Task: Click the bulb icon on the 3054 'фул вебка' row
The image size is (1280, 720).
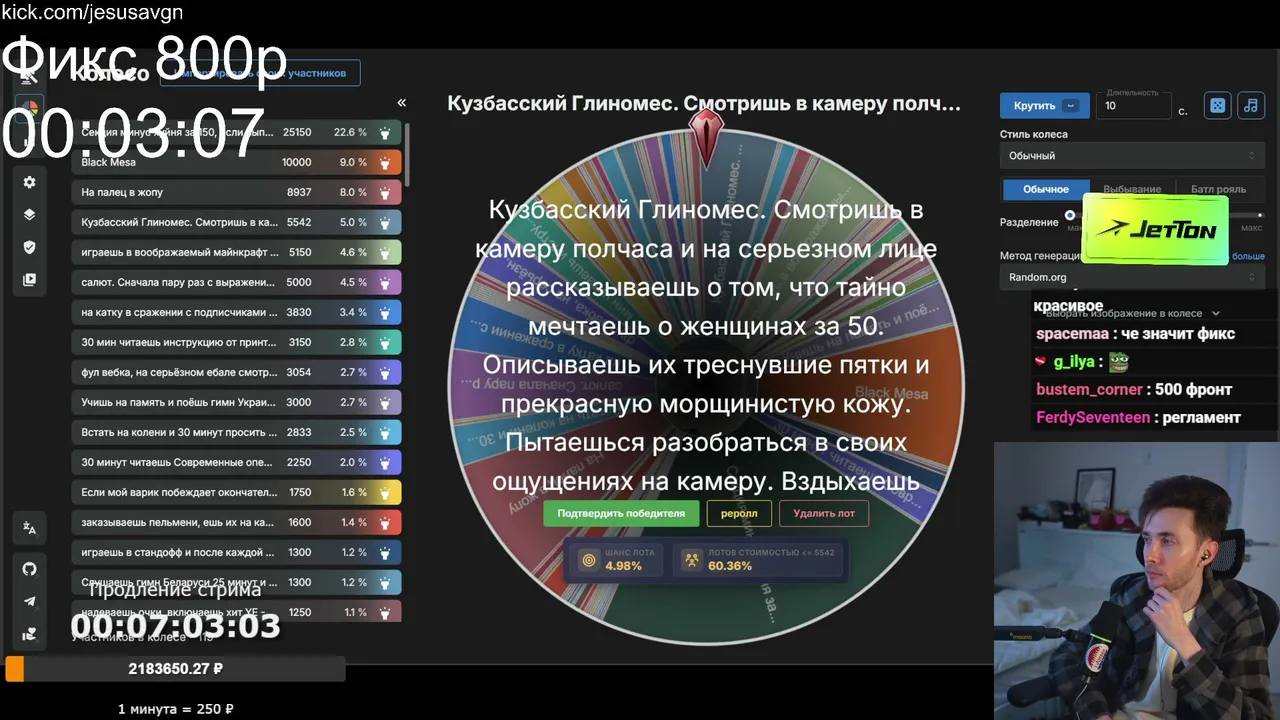Action: point(385,372)
